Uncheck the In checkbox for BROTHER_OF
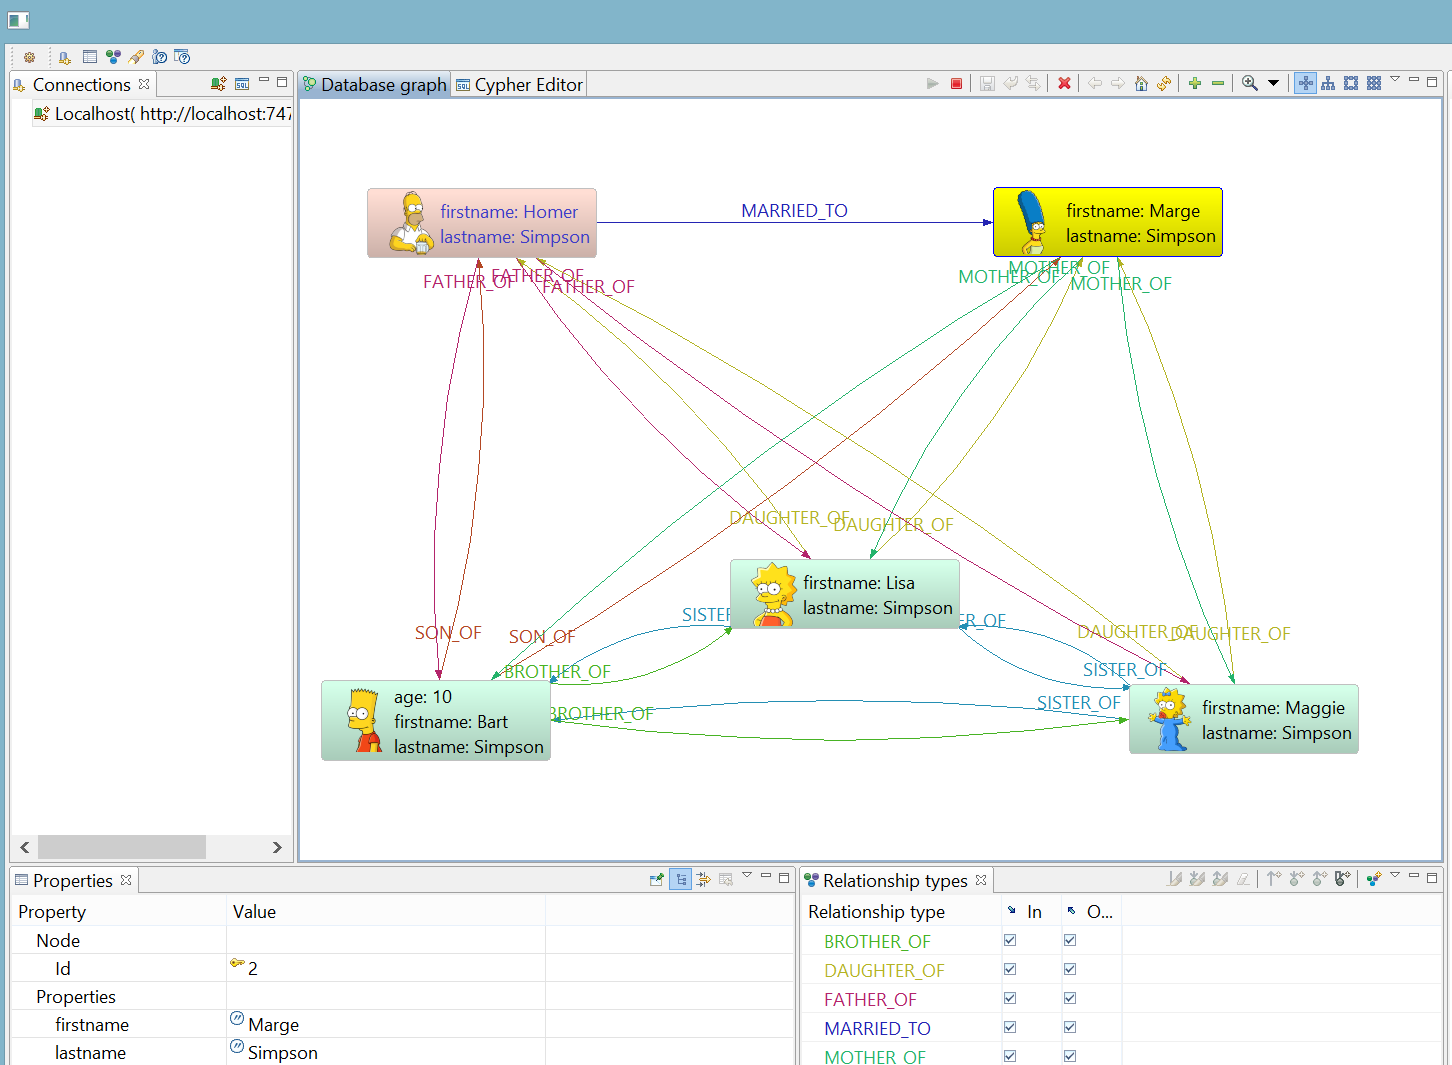 [1009, 940]
